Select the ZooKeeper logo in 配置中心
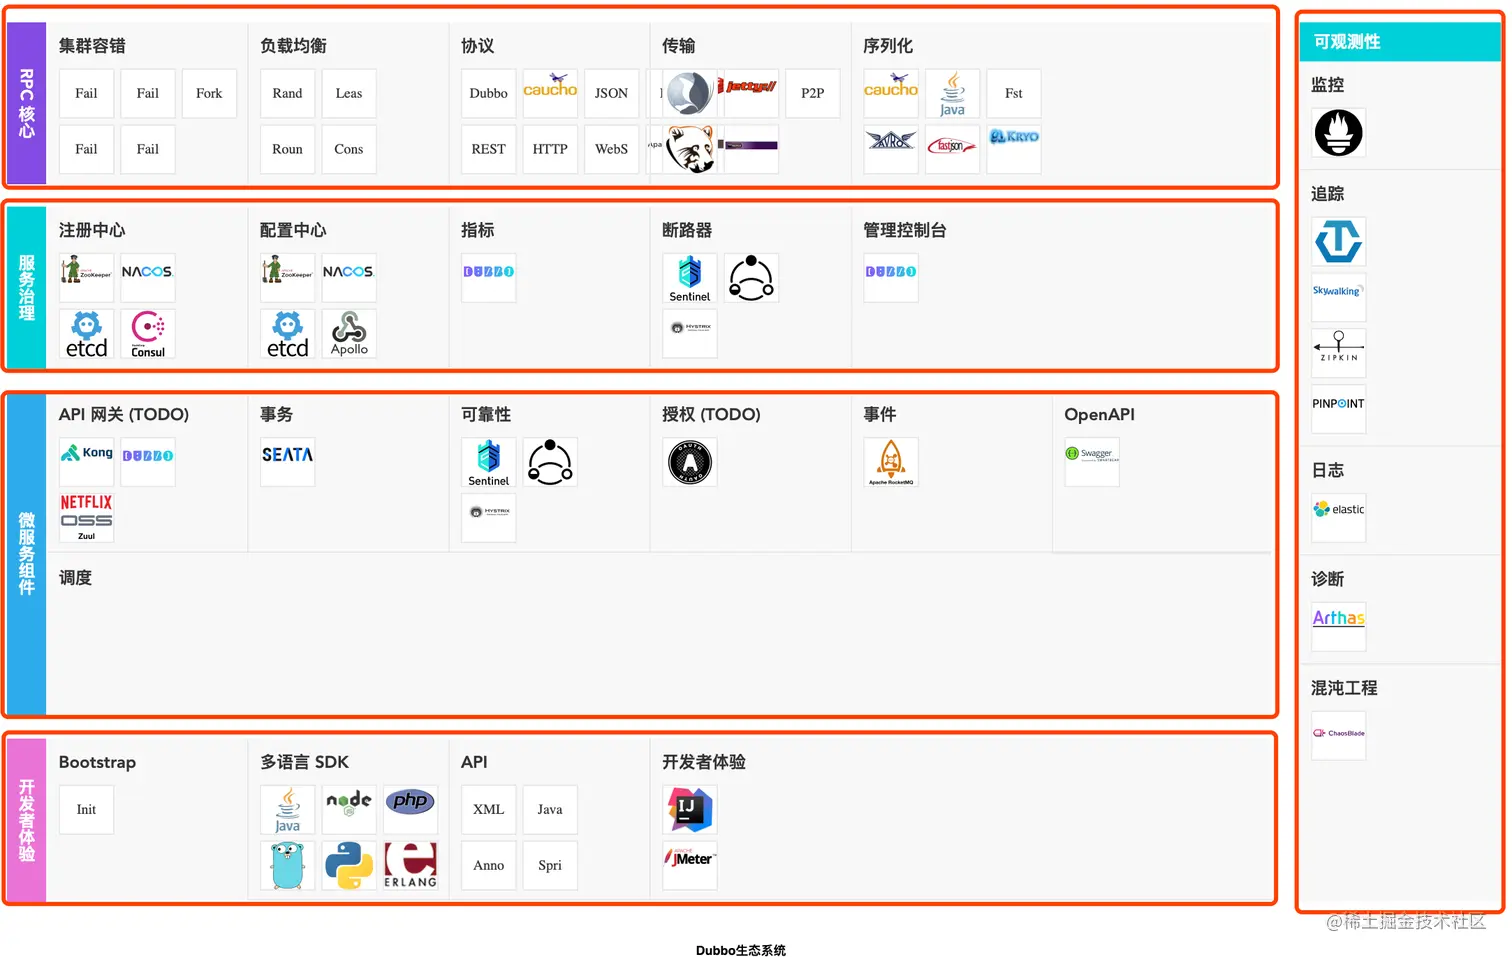Screen dimensions: 1512x957 coord(288,278)
